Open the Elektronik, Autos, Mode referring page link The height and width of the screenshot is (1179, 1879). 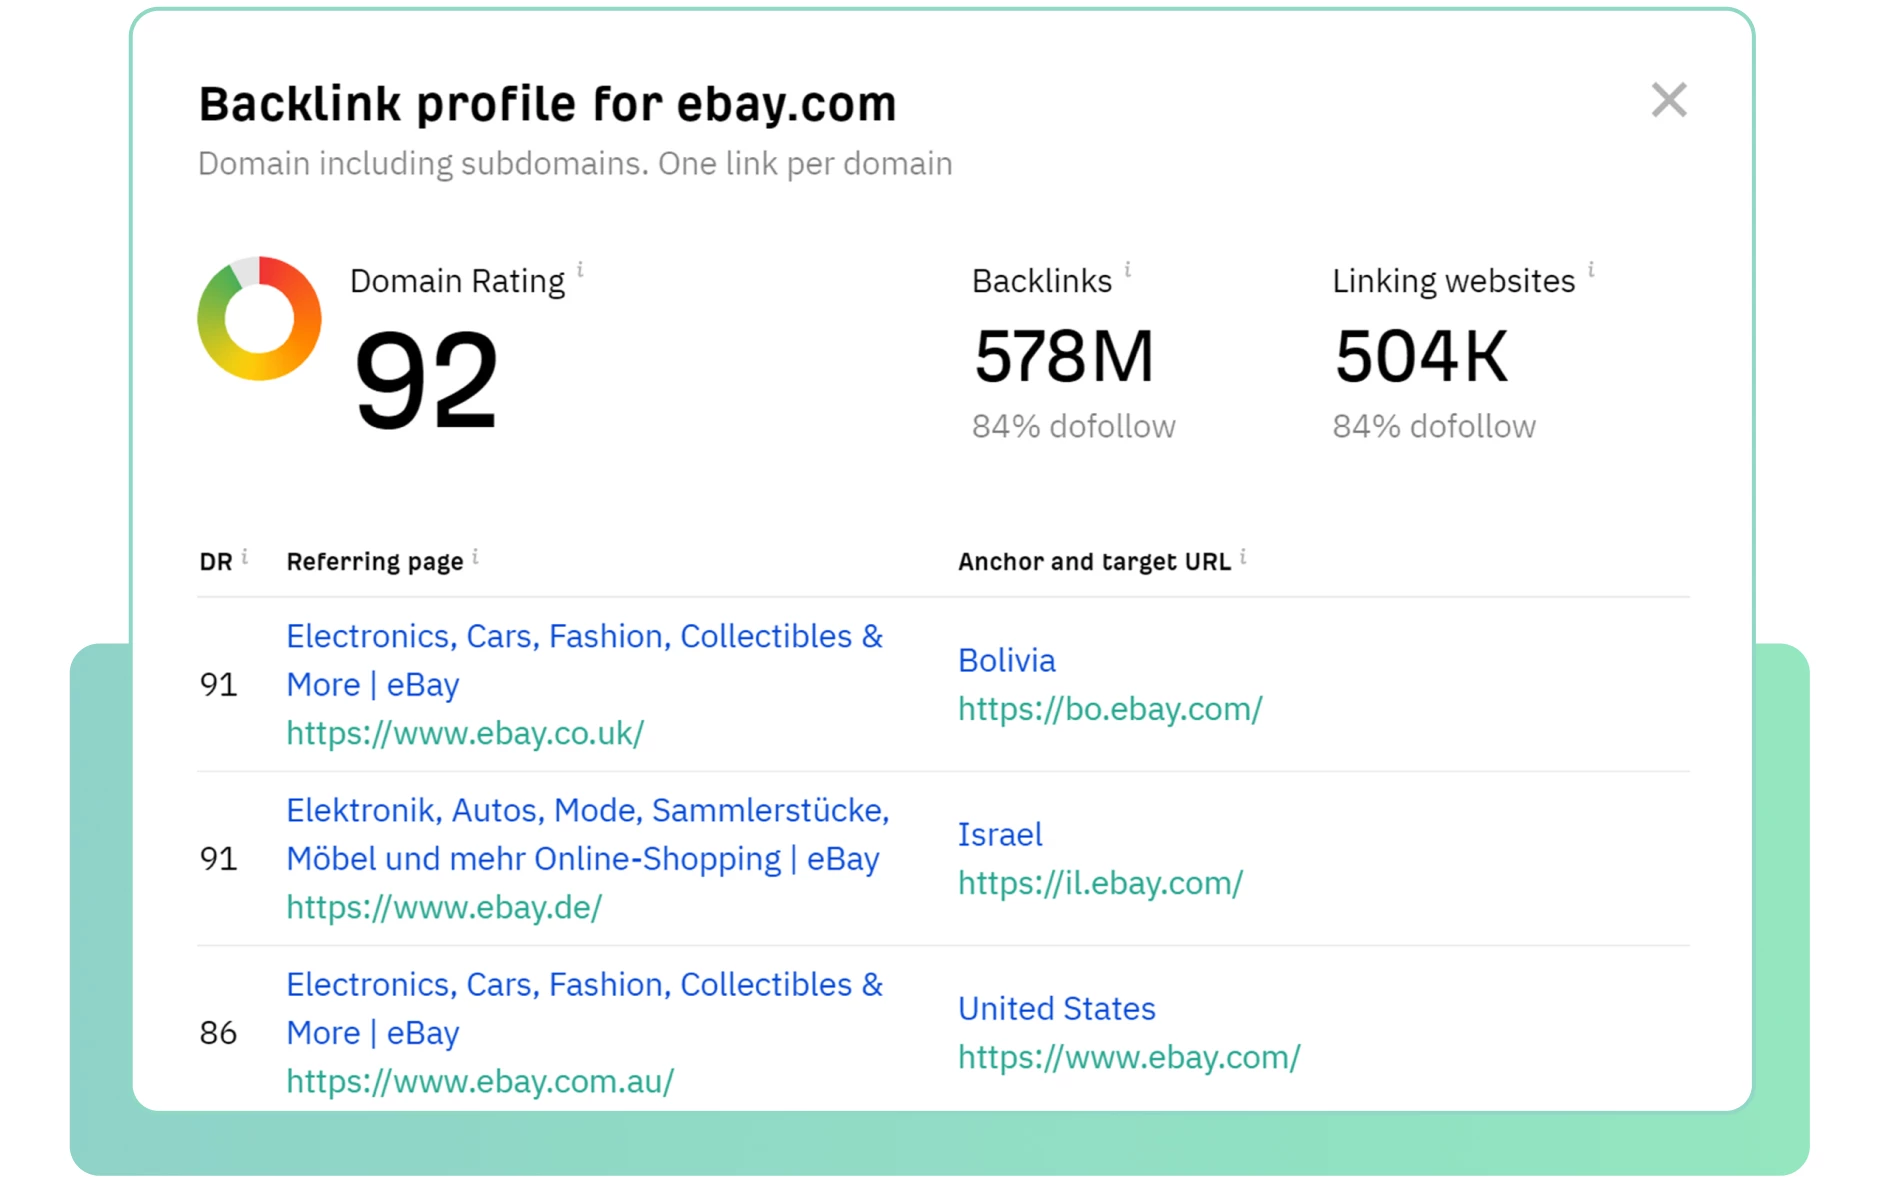(x=587, y=834)
